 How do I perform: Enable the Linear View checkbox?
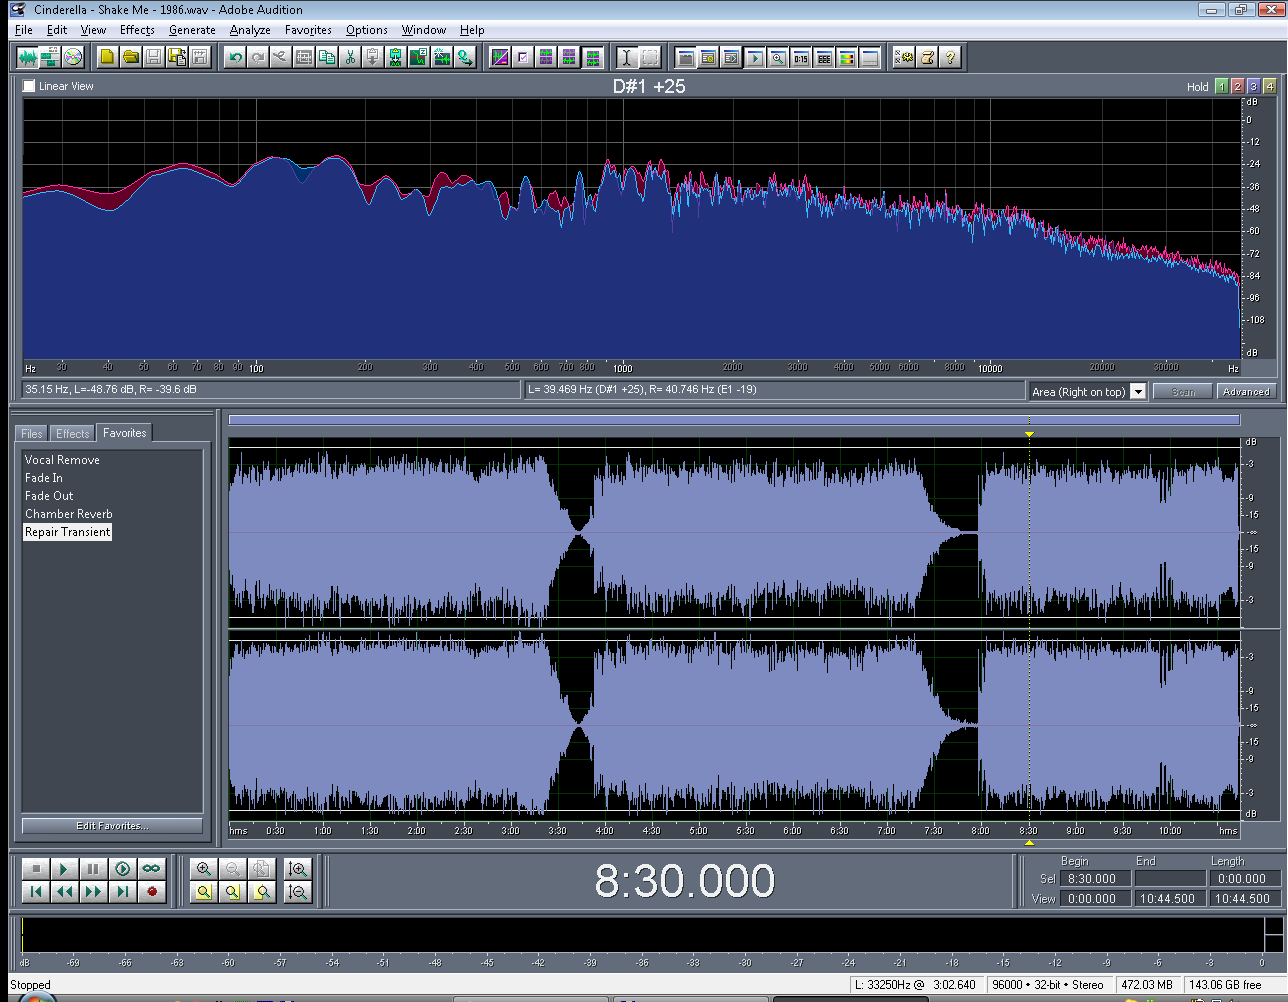[x=29, y=86]
